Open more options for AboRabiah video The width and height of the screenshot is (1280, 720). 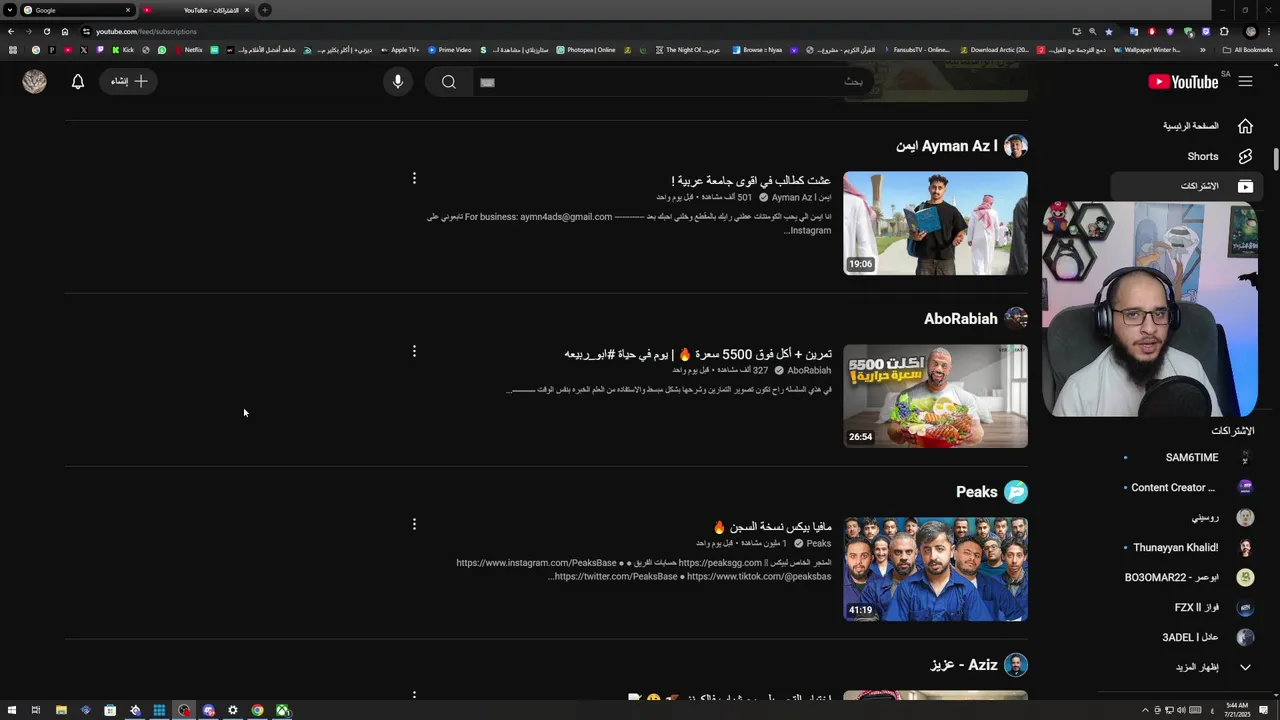click(x=414, y=351)
